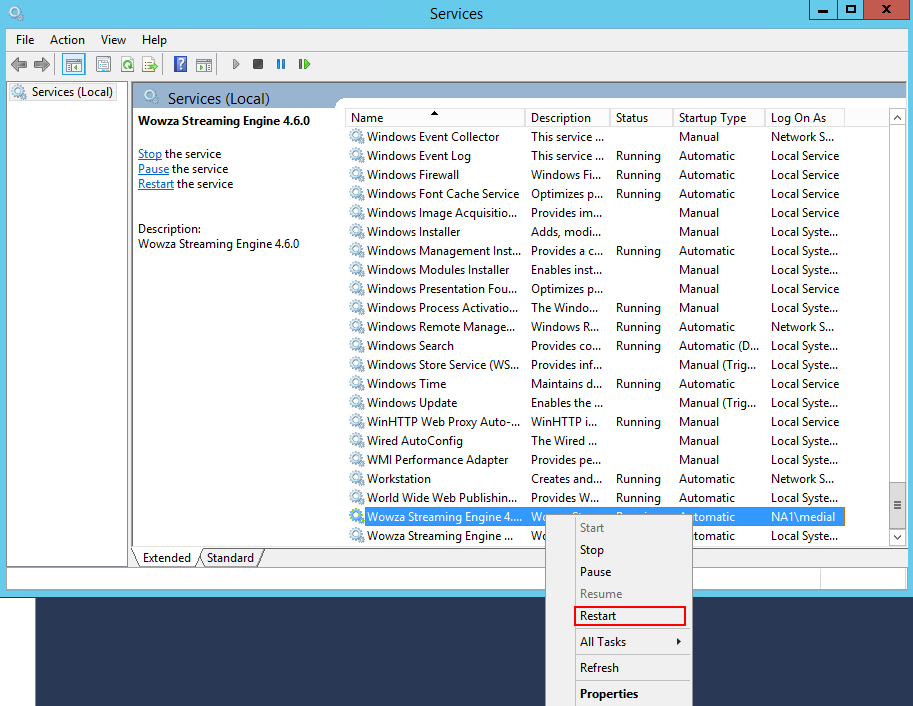Viewport: 913px width, 706px height.
Task: Click the Pause the service link
Action: pyautogui.click(x=154, y=169)
